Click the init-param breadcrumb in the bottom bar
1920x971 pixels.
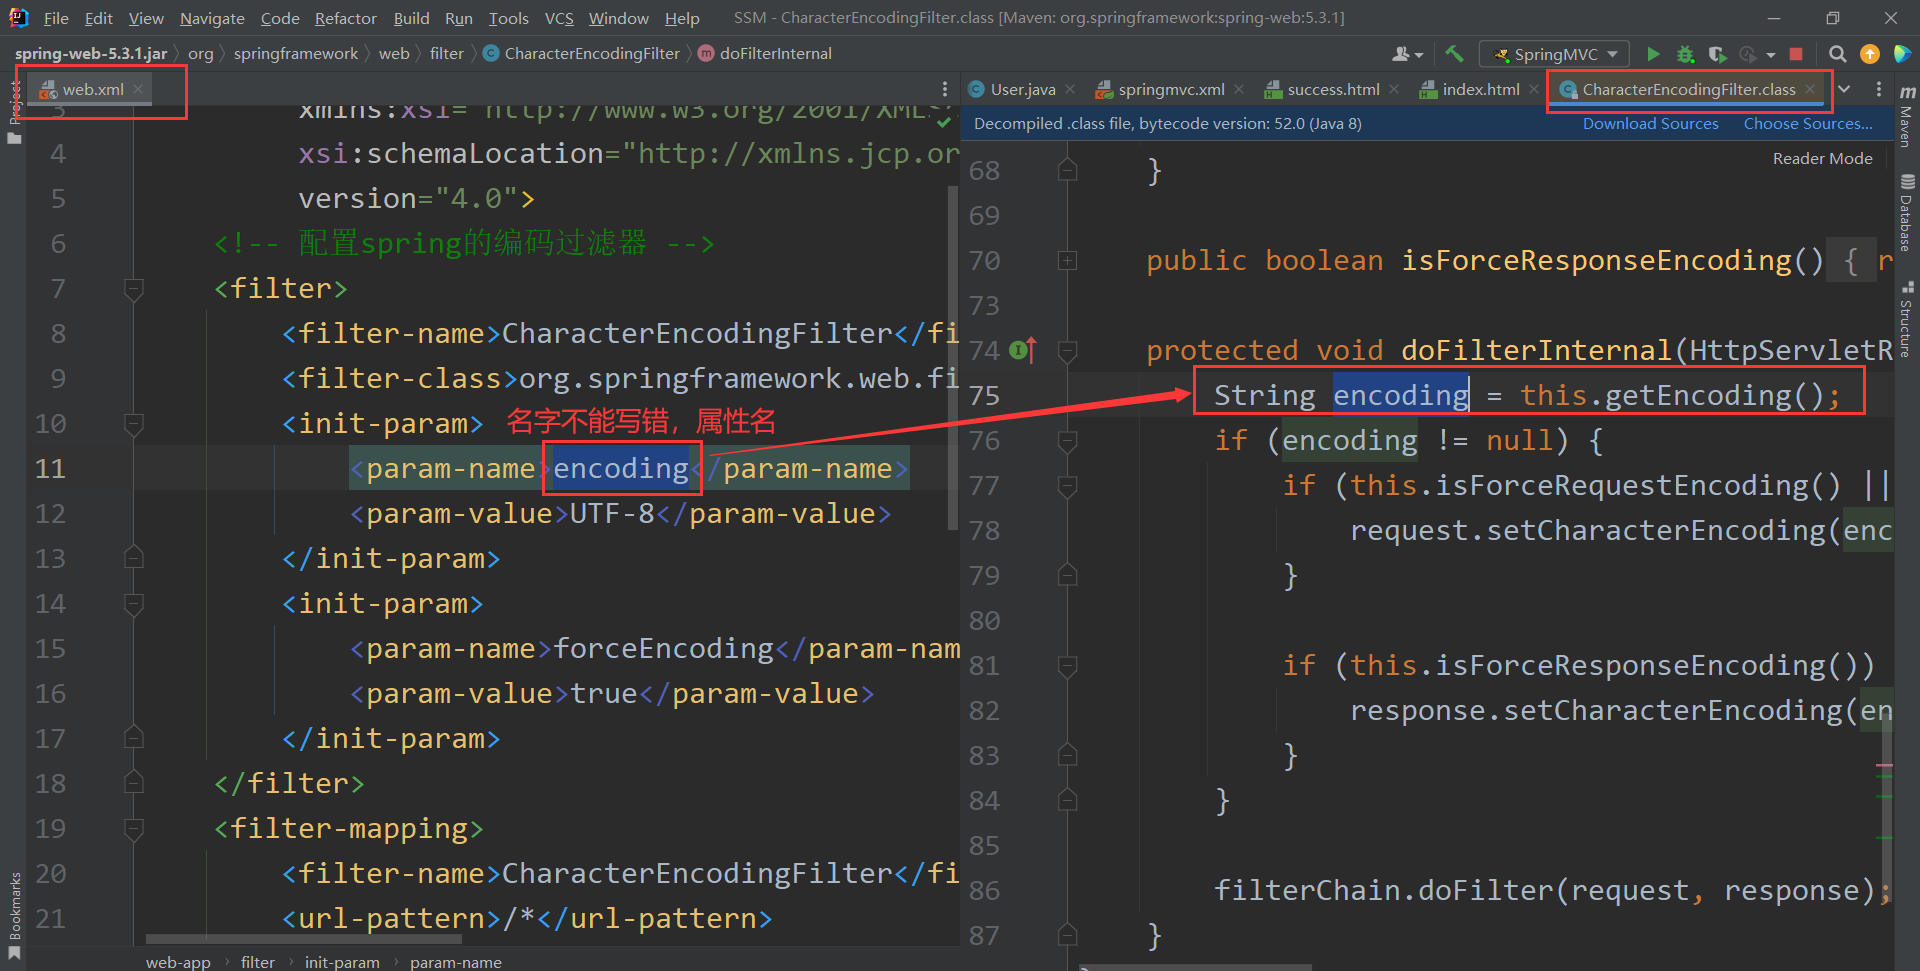[342, 962]
